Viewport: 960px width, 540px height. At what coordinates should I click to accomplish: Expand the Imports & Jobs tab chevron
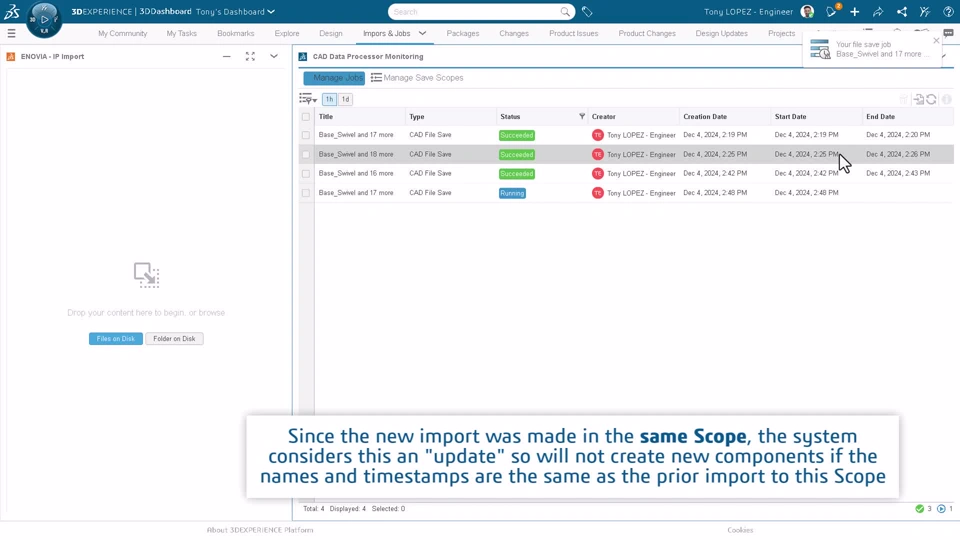[x=422, y=34]
